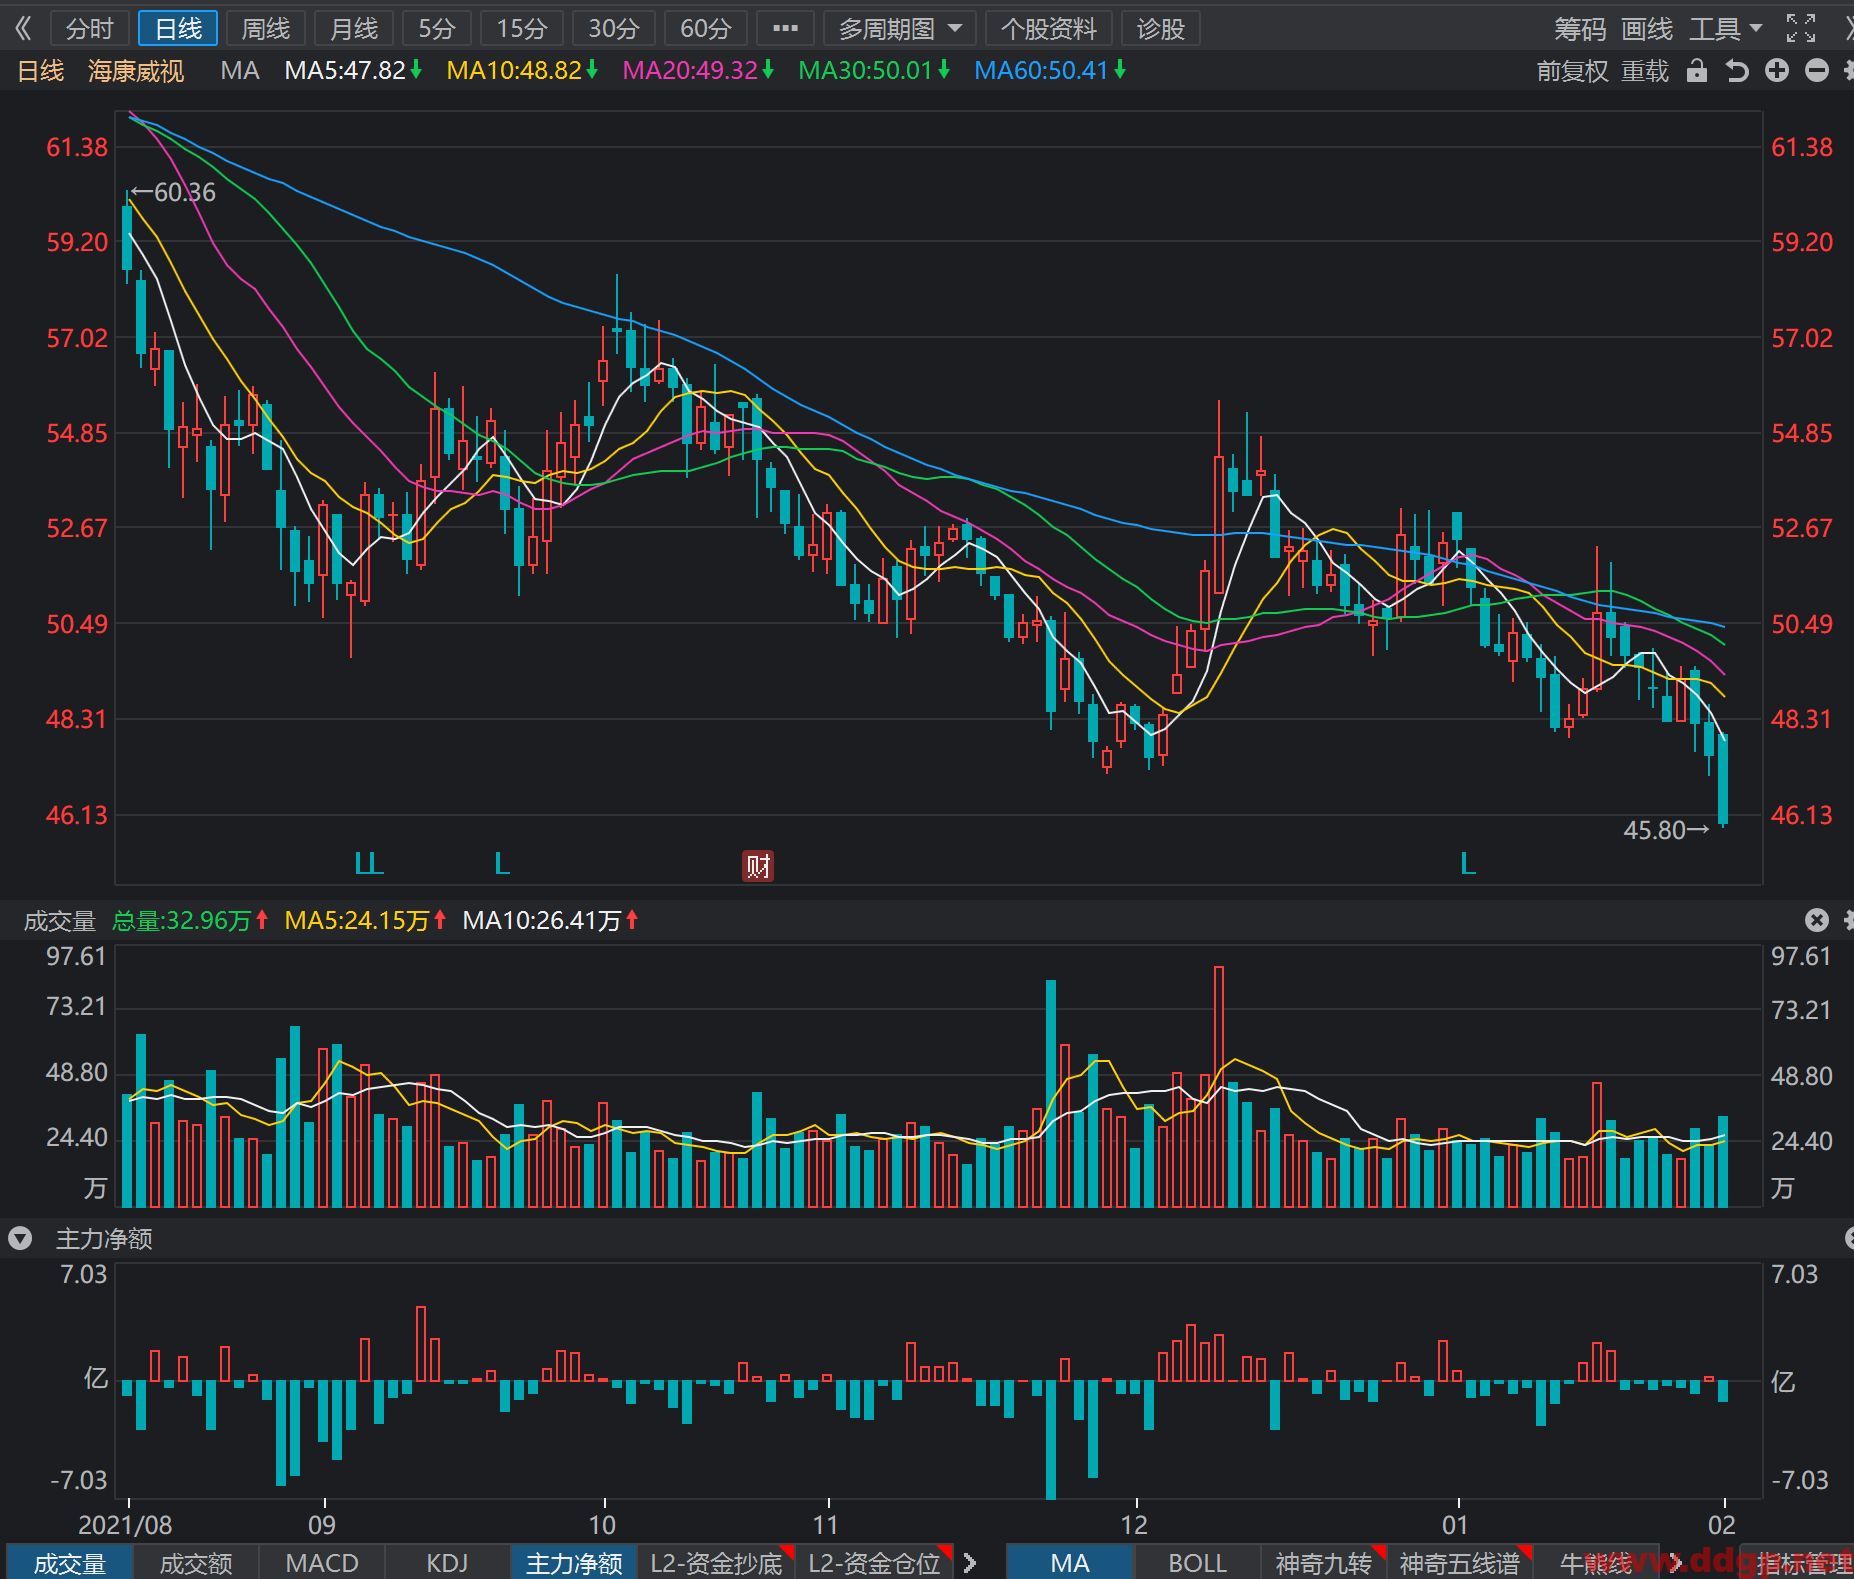Show more periods via ellipsis button
1854x1579 pixels.
click(x=786, y=29)
